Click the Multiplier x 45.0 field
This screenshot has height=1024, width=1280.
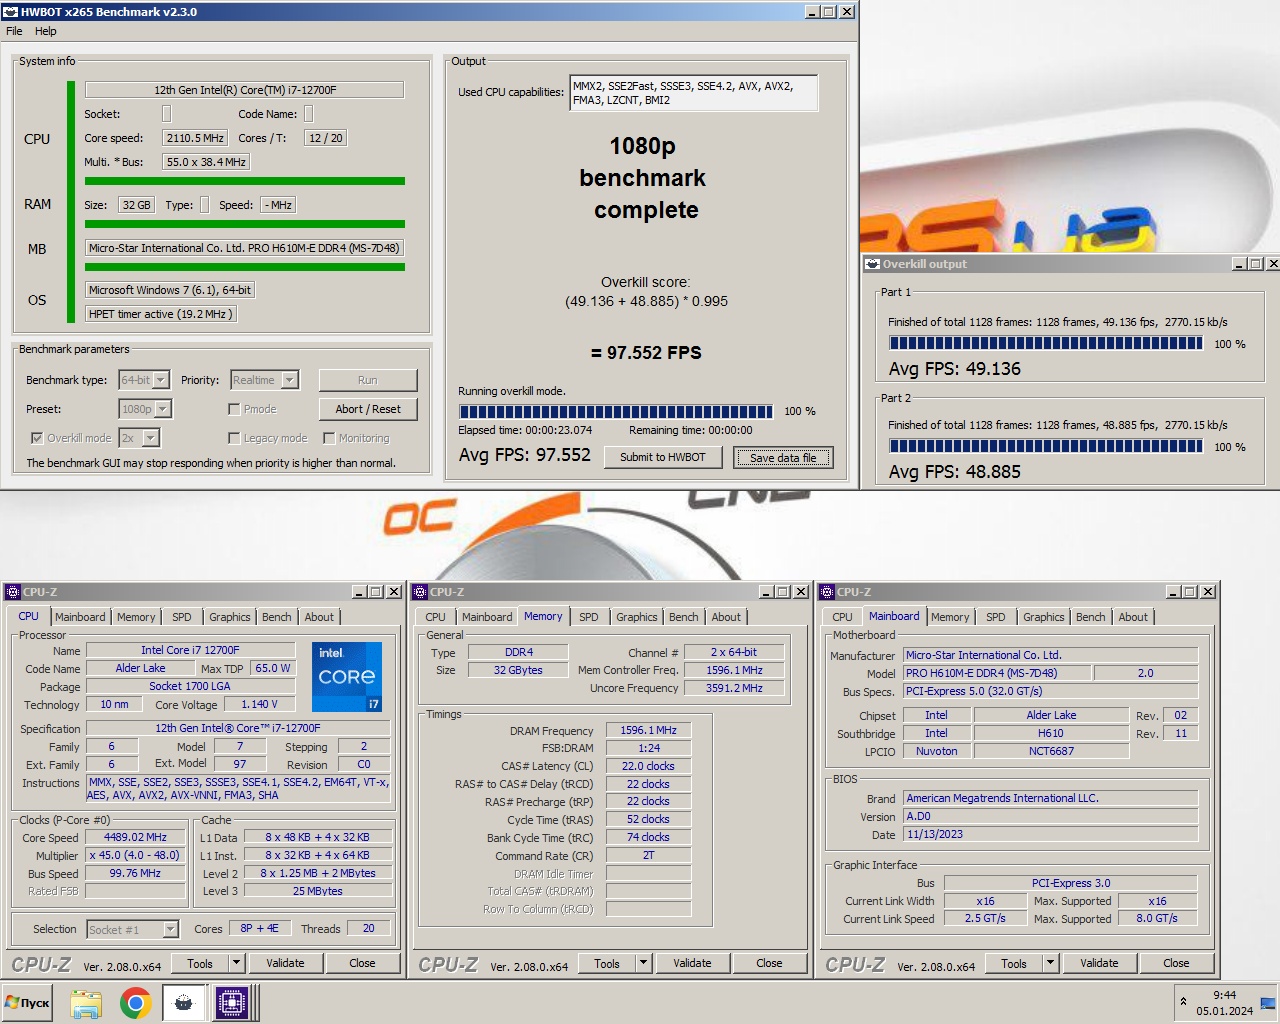click(135, 856)
